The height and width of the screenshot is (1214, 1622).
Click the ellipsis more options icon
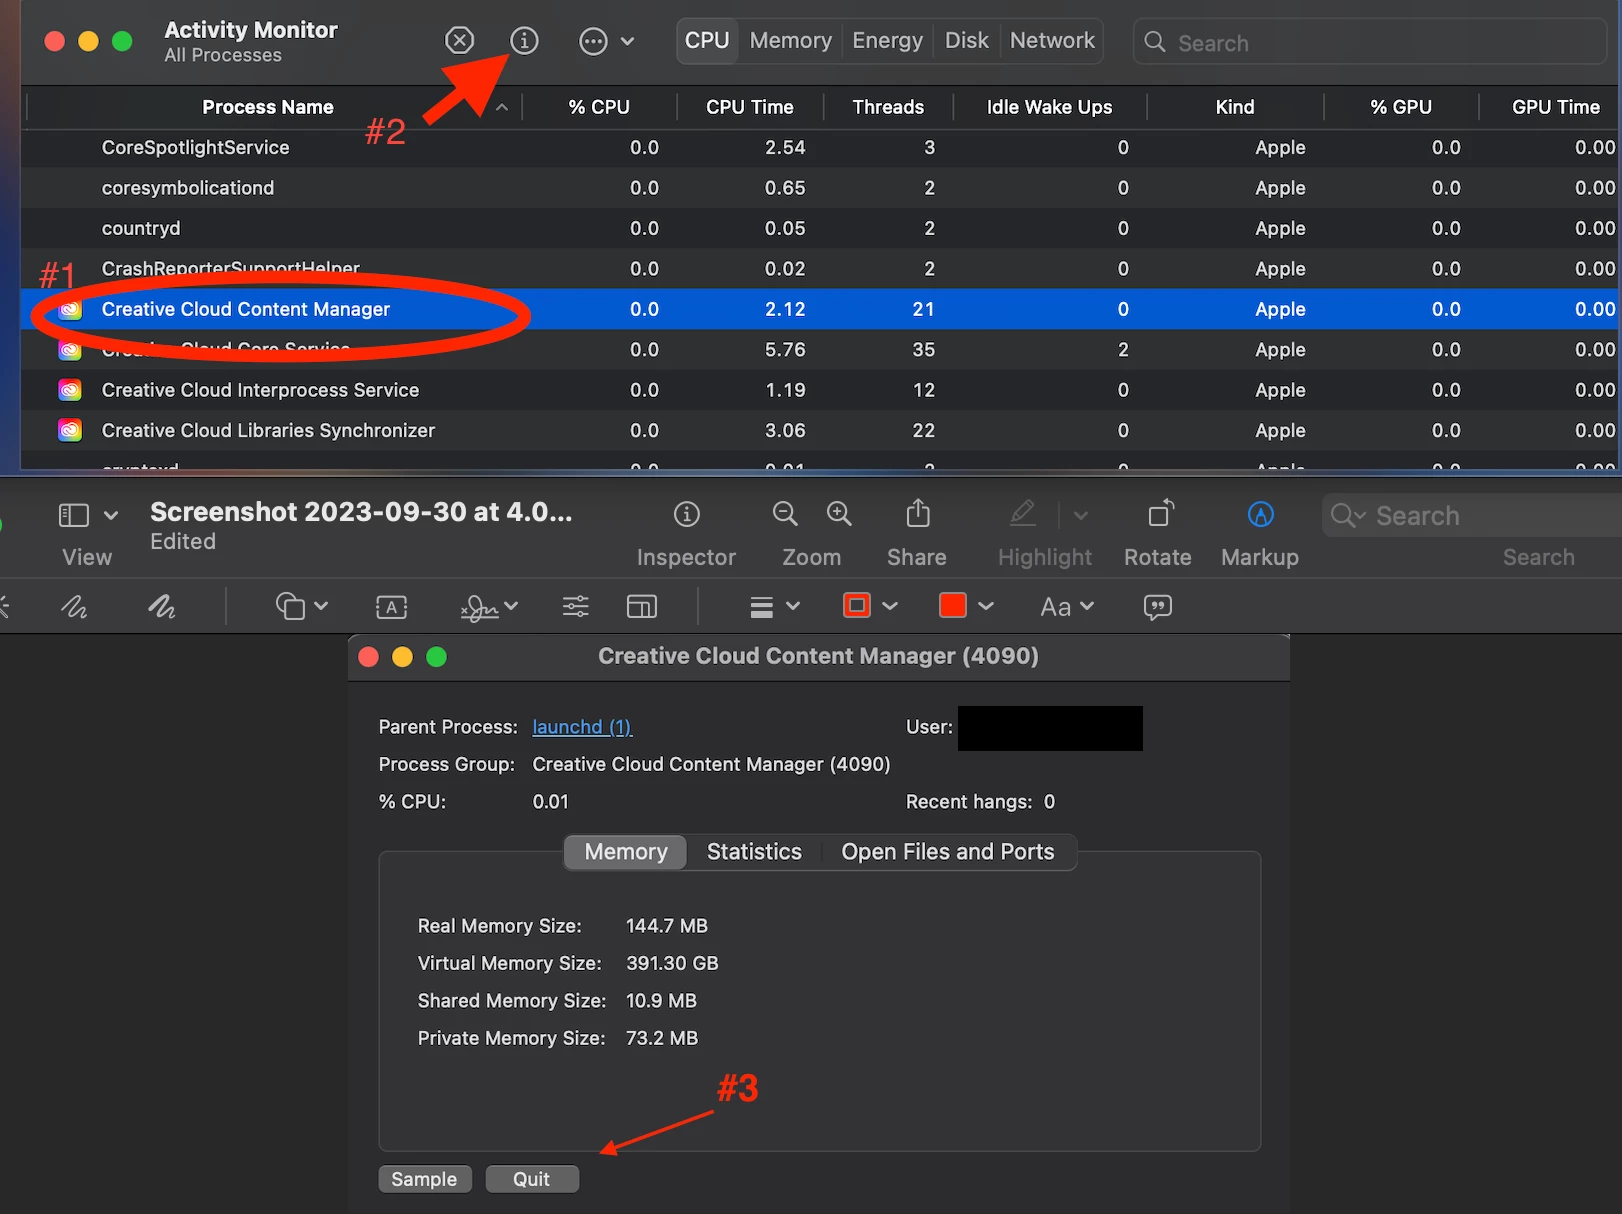pos(593,42)
